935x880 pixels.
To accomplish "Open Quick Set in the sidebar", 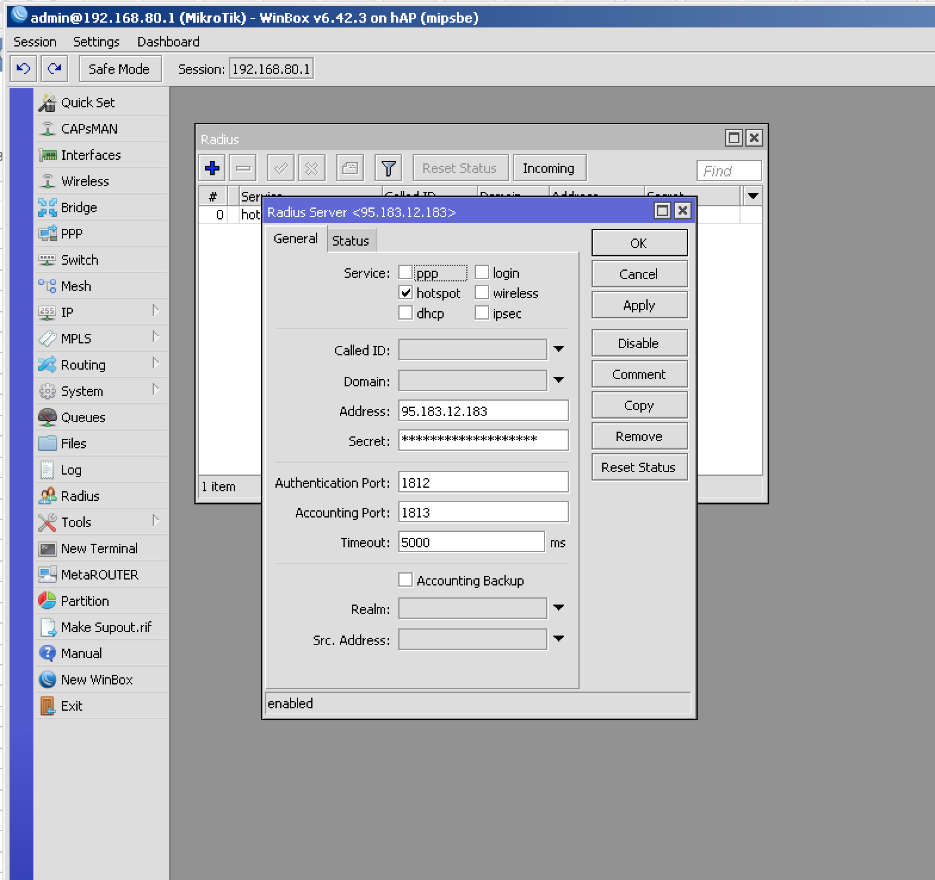I will coord(101,103).
